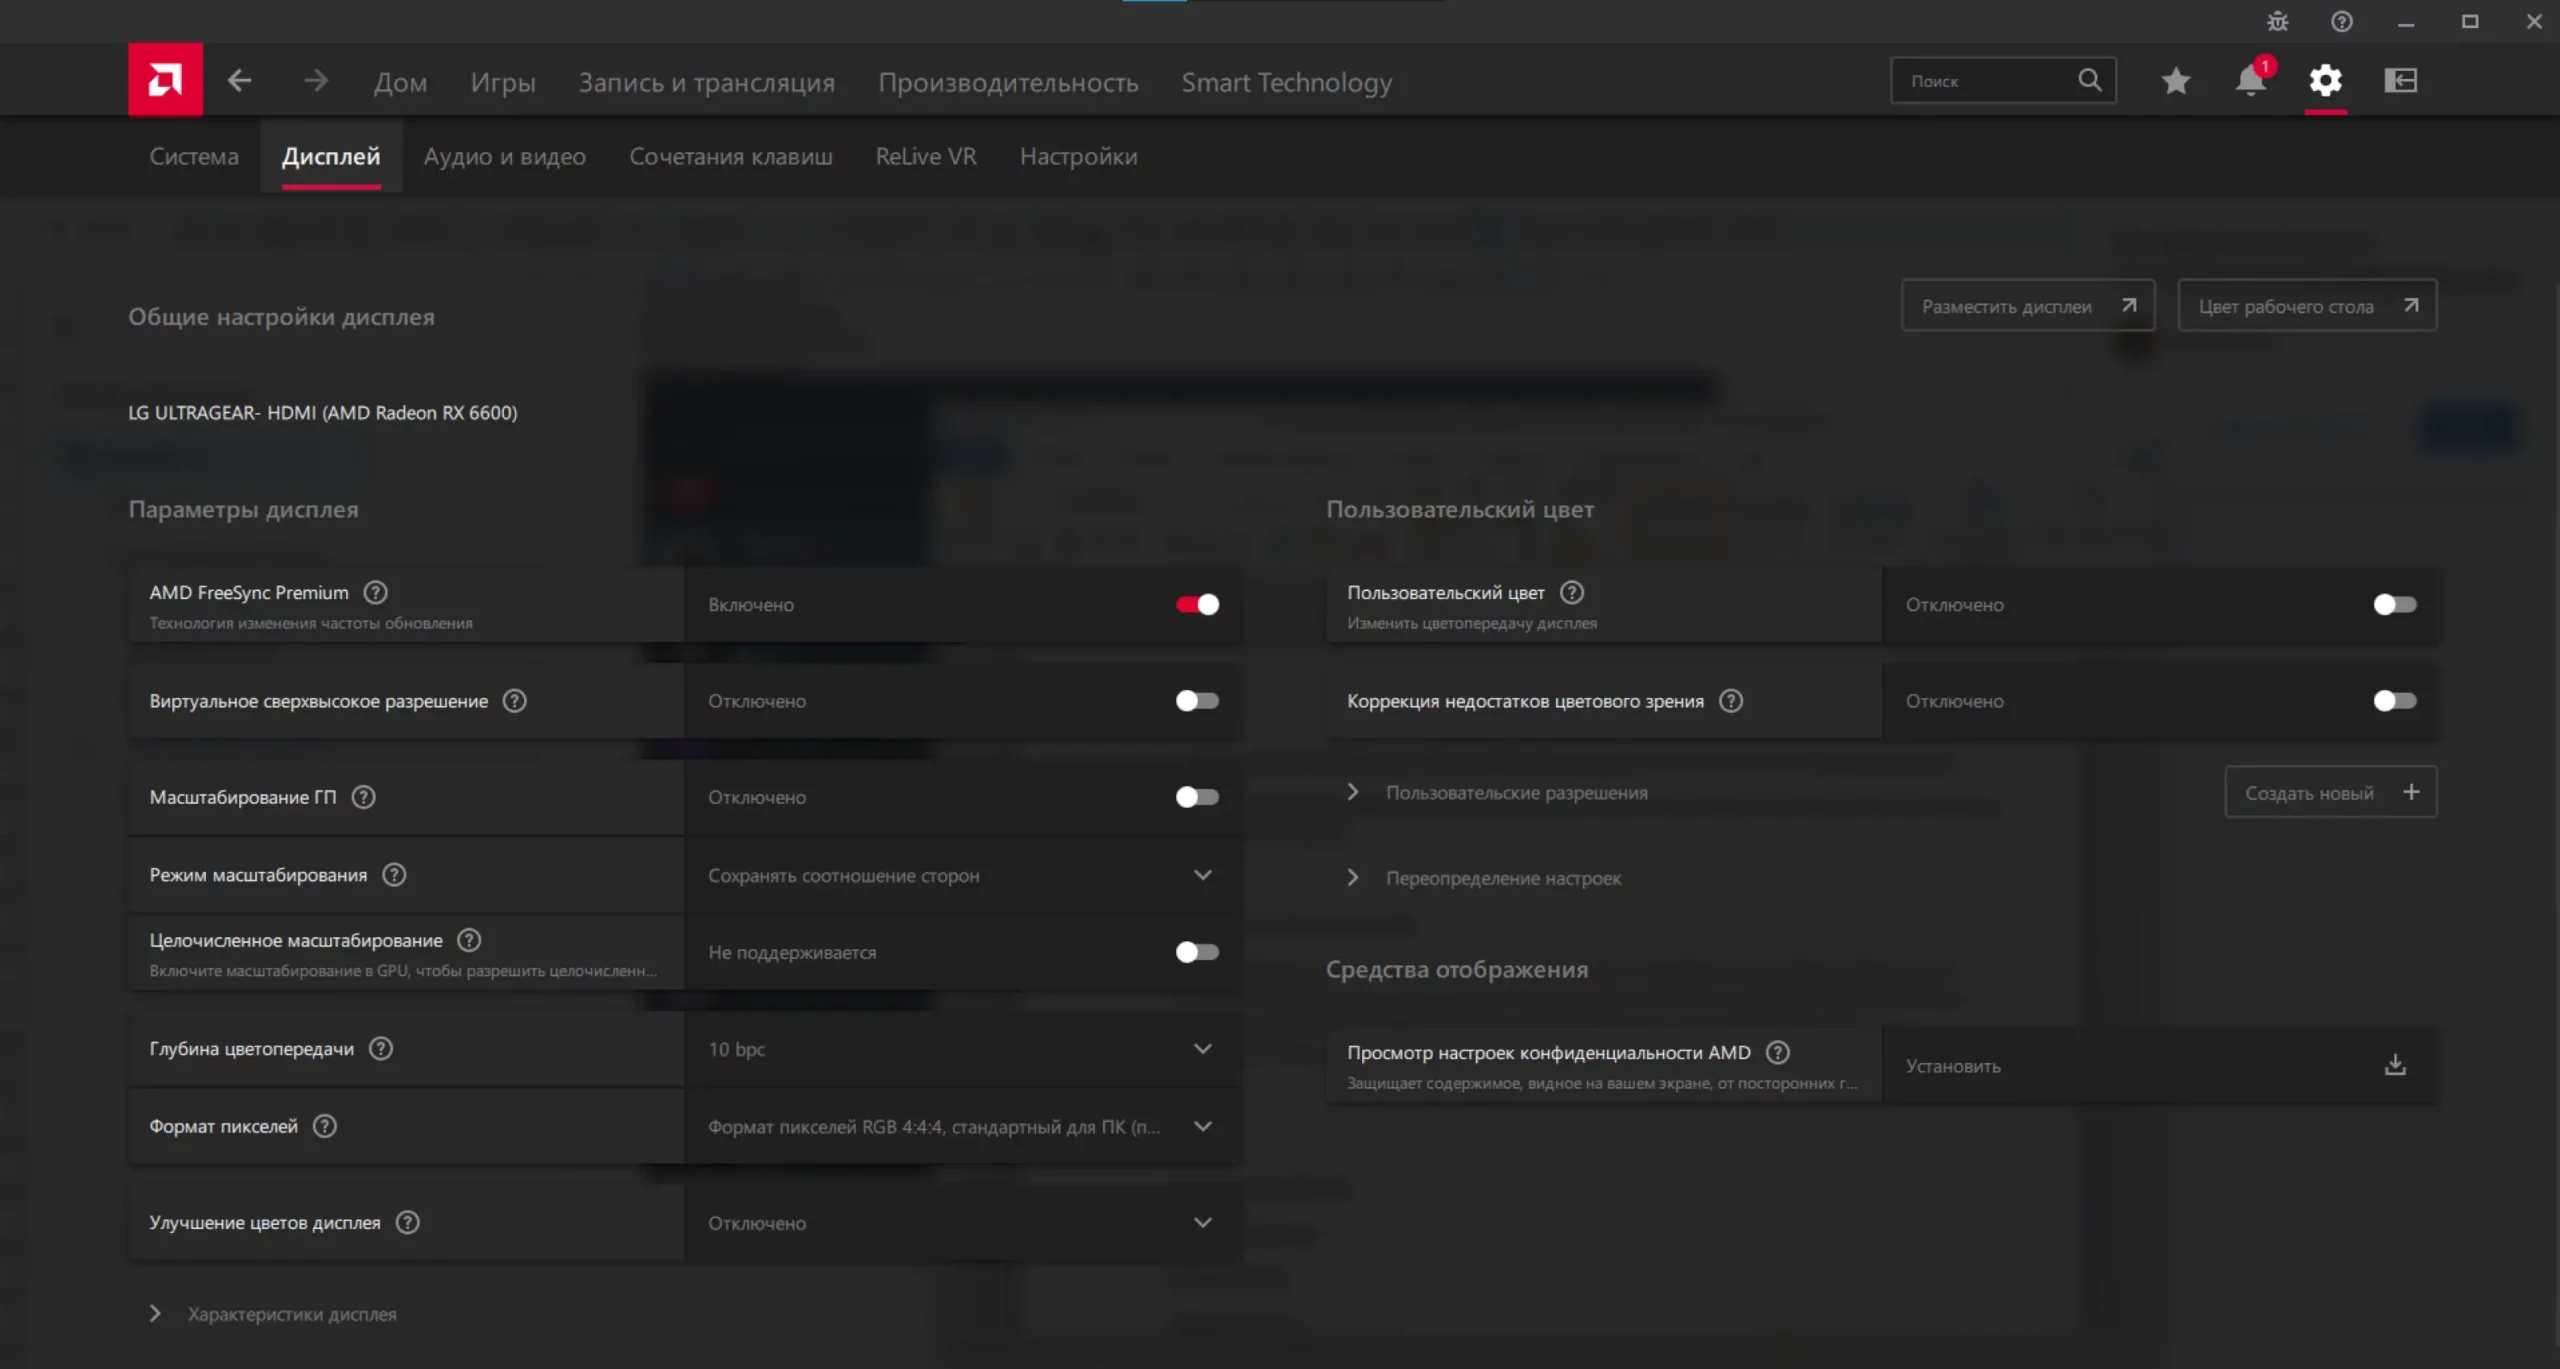Click the Создать новый button
2560x1369 pixels.
click(x=2330, y=793)
